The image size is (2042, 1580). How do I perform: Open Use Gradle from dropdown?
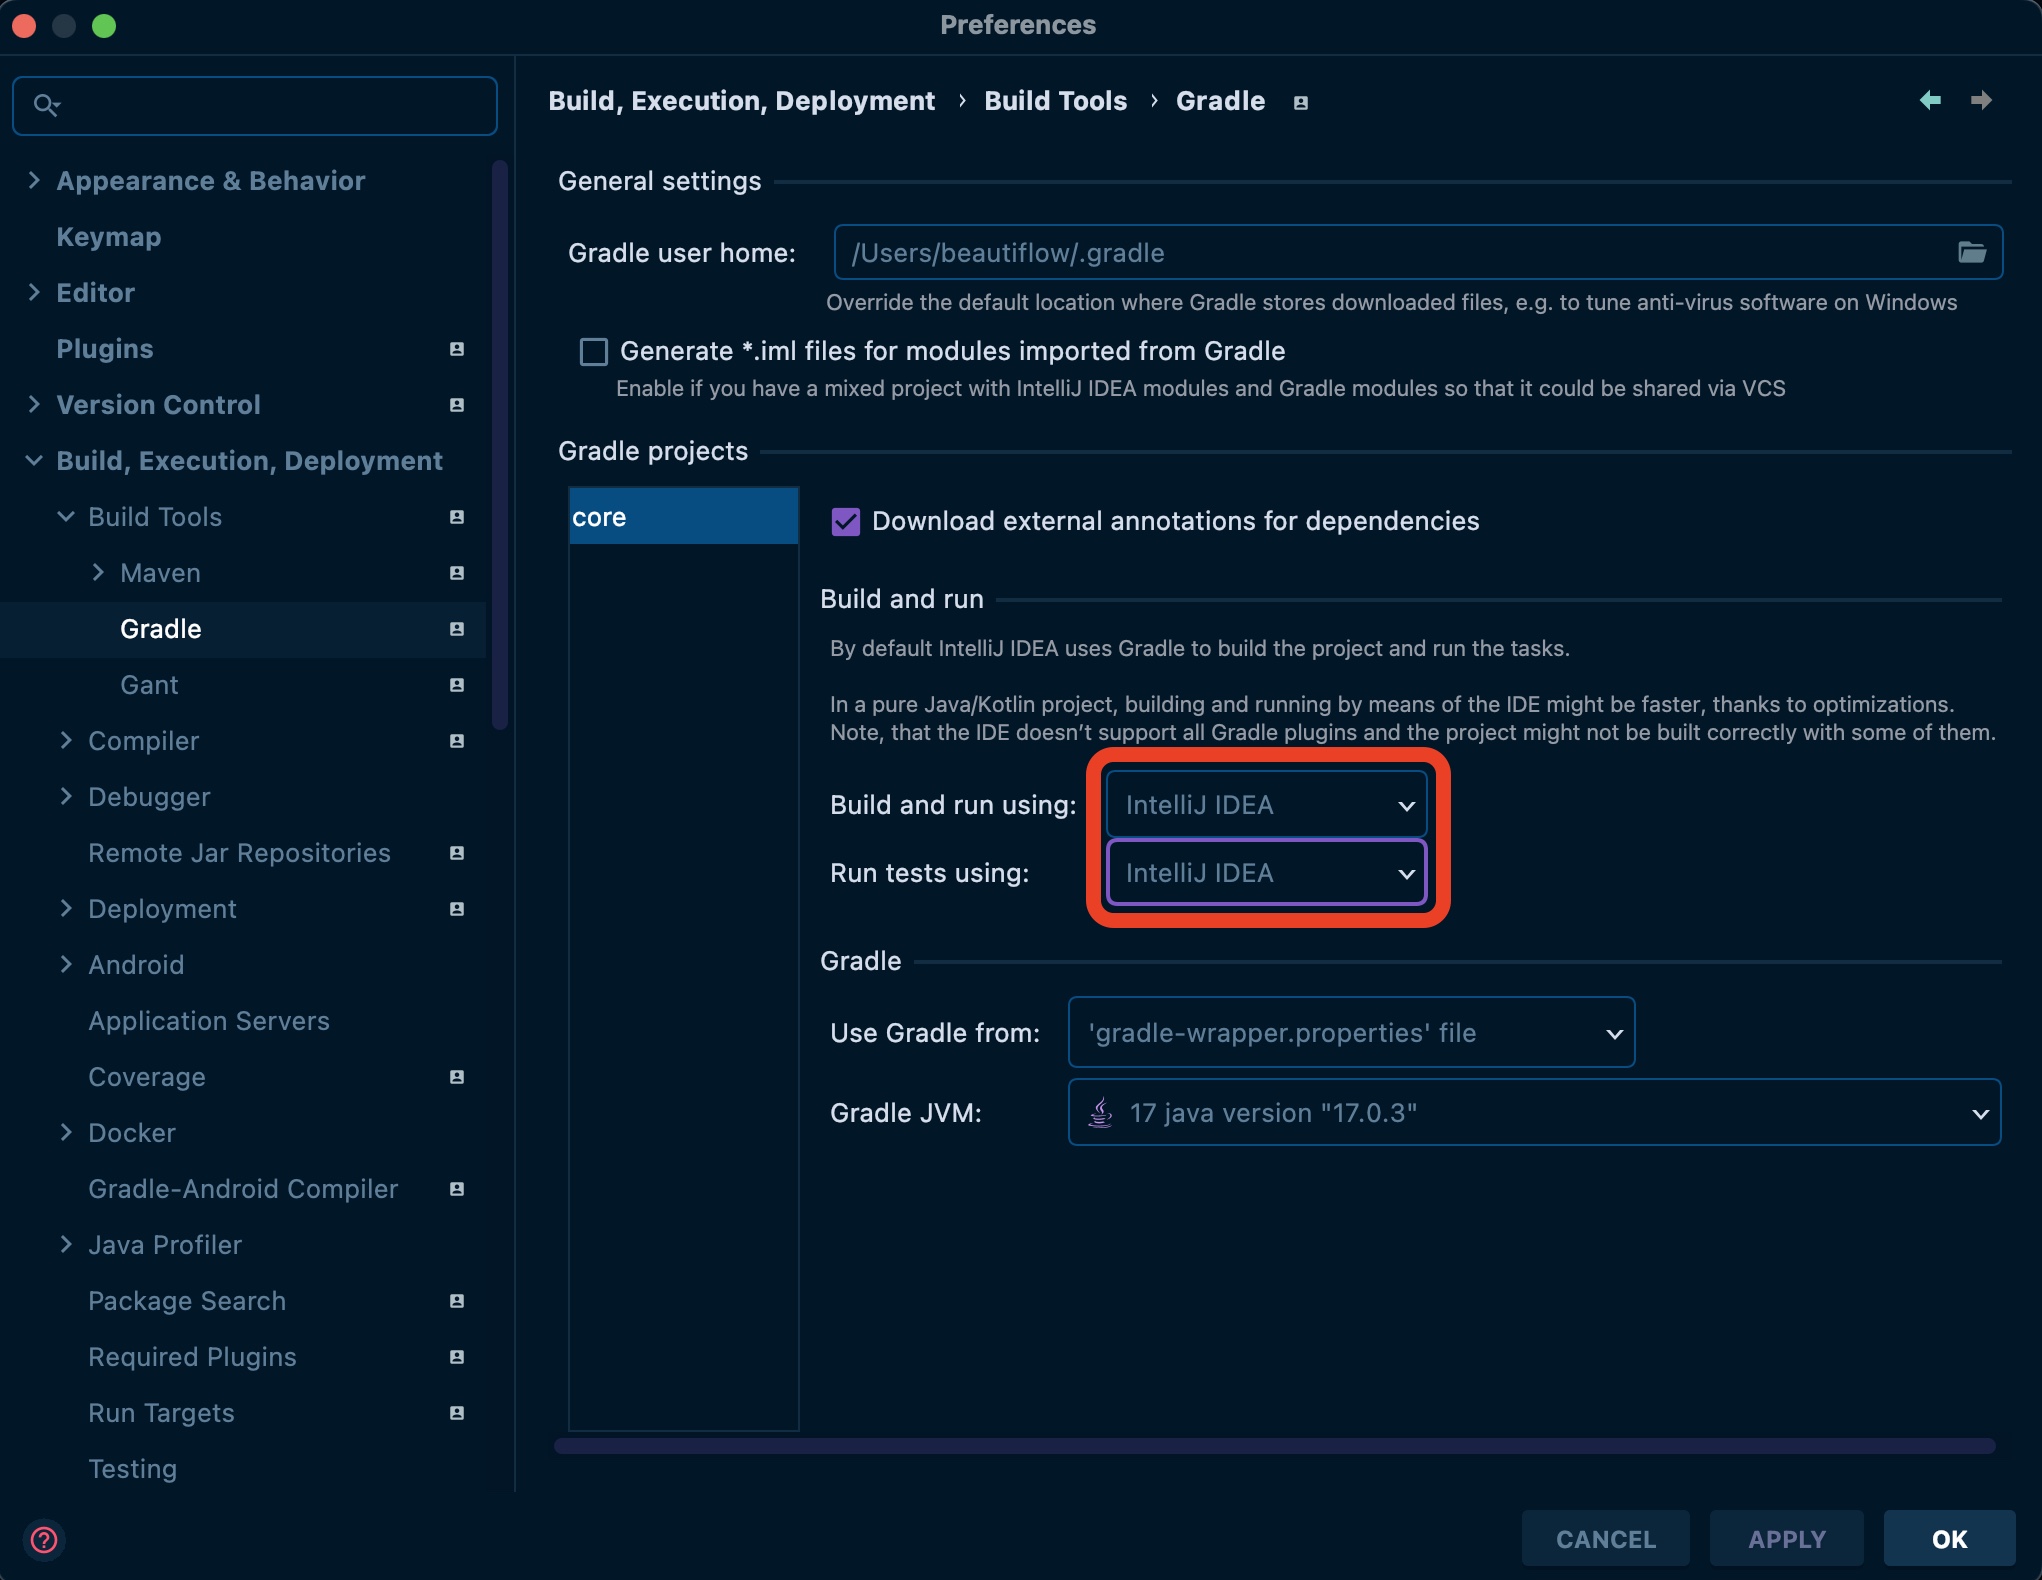click(1351, 1033)
